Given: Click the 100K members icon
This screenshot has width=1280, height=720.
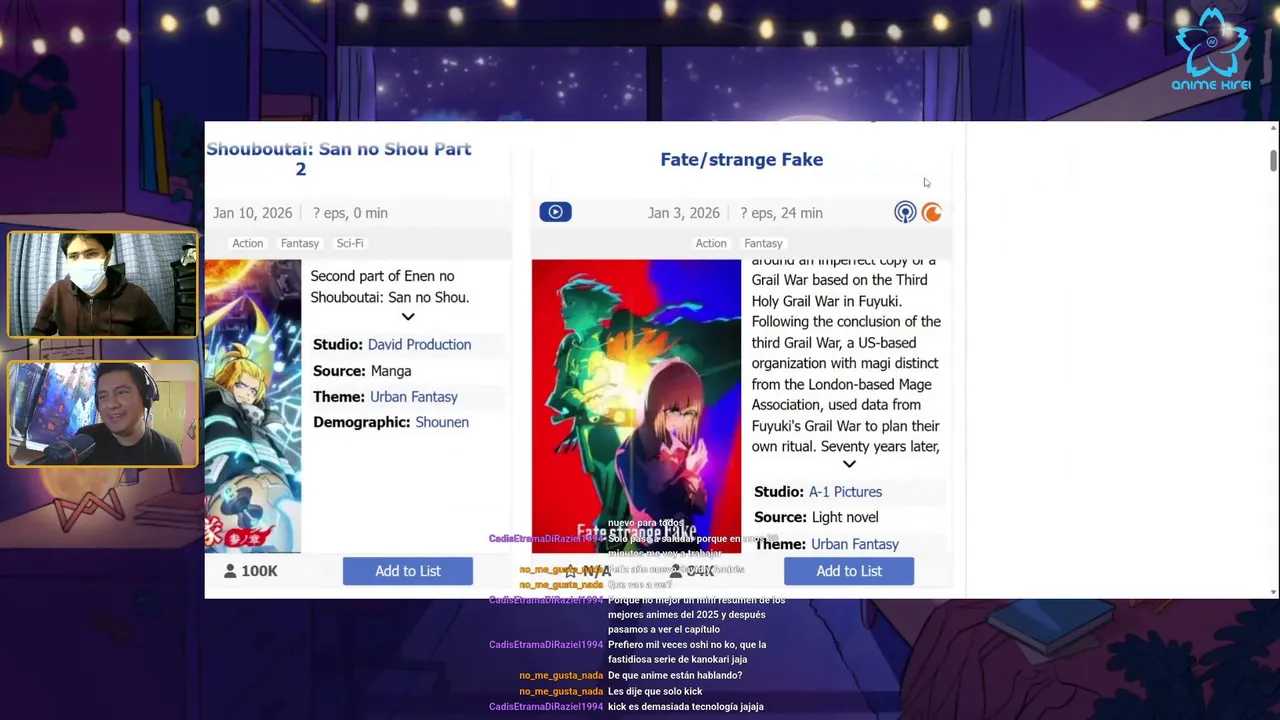Looking at the screenshot, I should click(x=230, y=571).
